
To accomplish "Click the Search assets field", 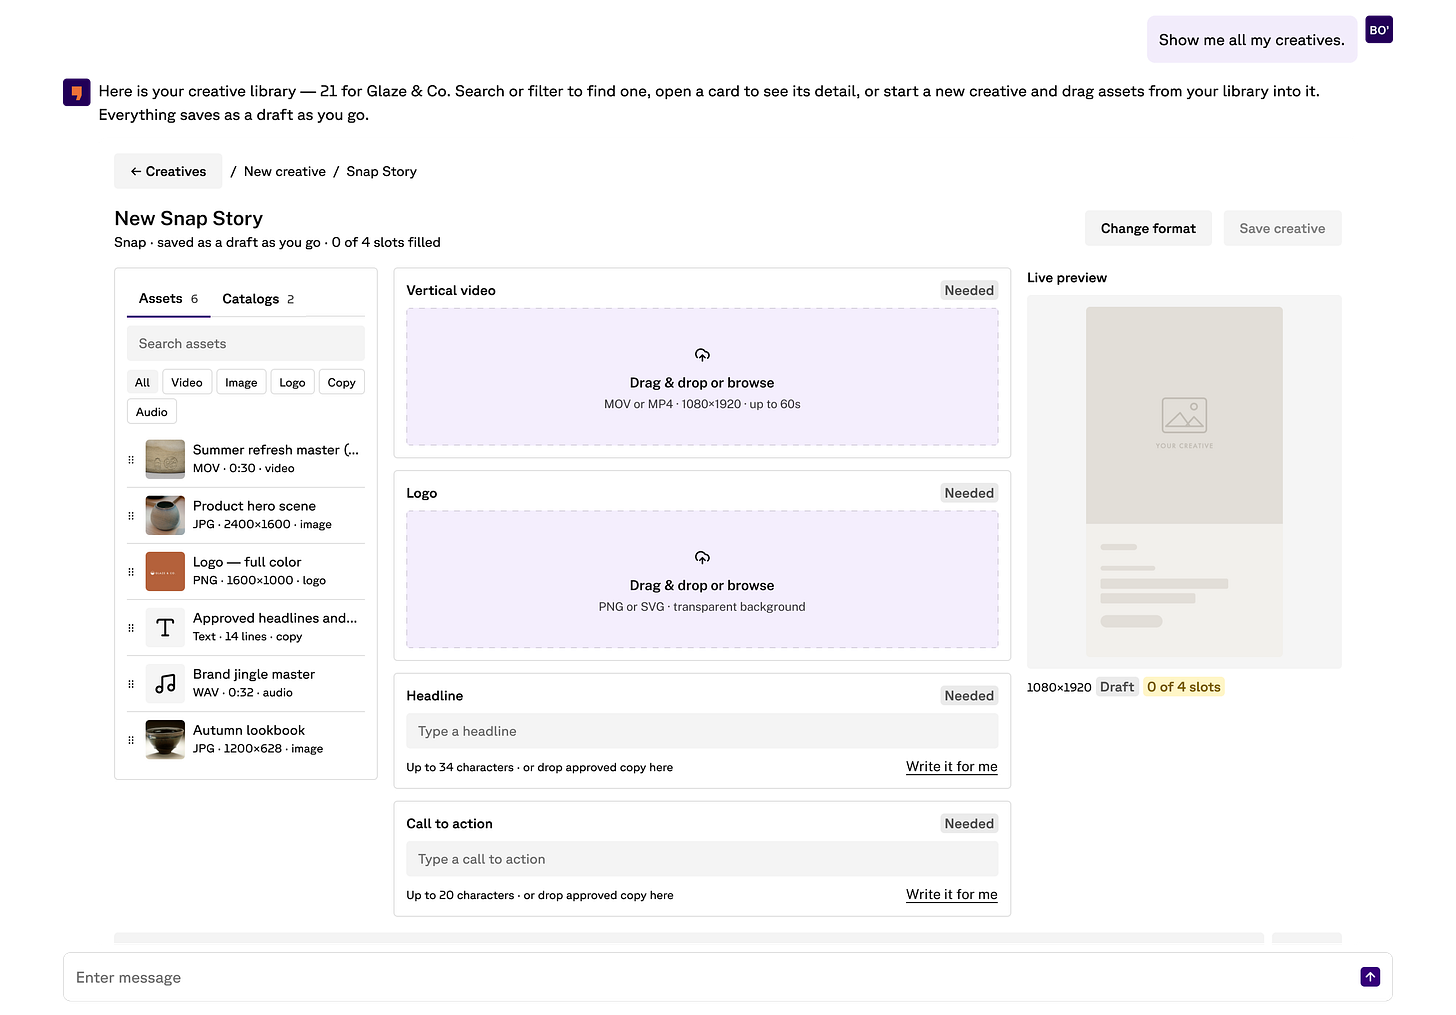I will pos(246,343).
